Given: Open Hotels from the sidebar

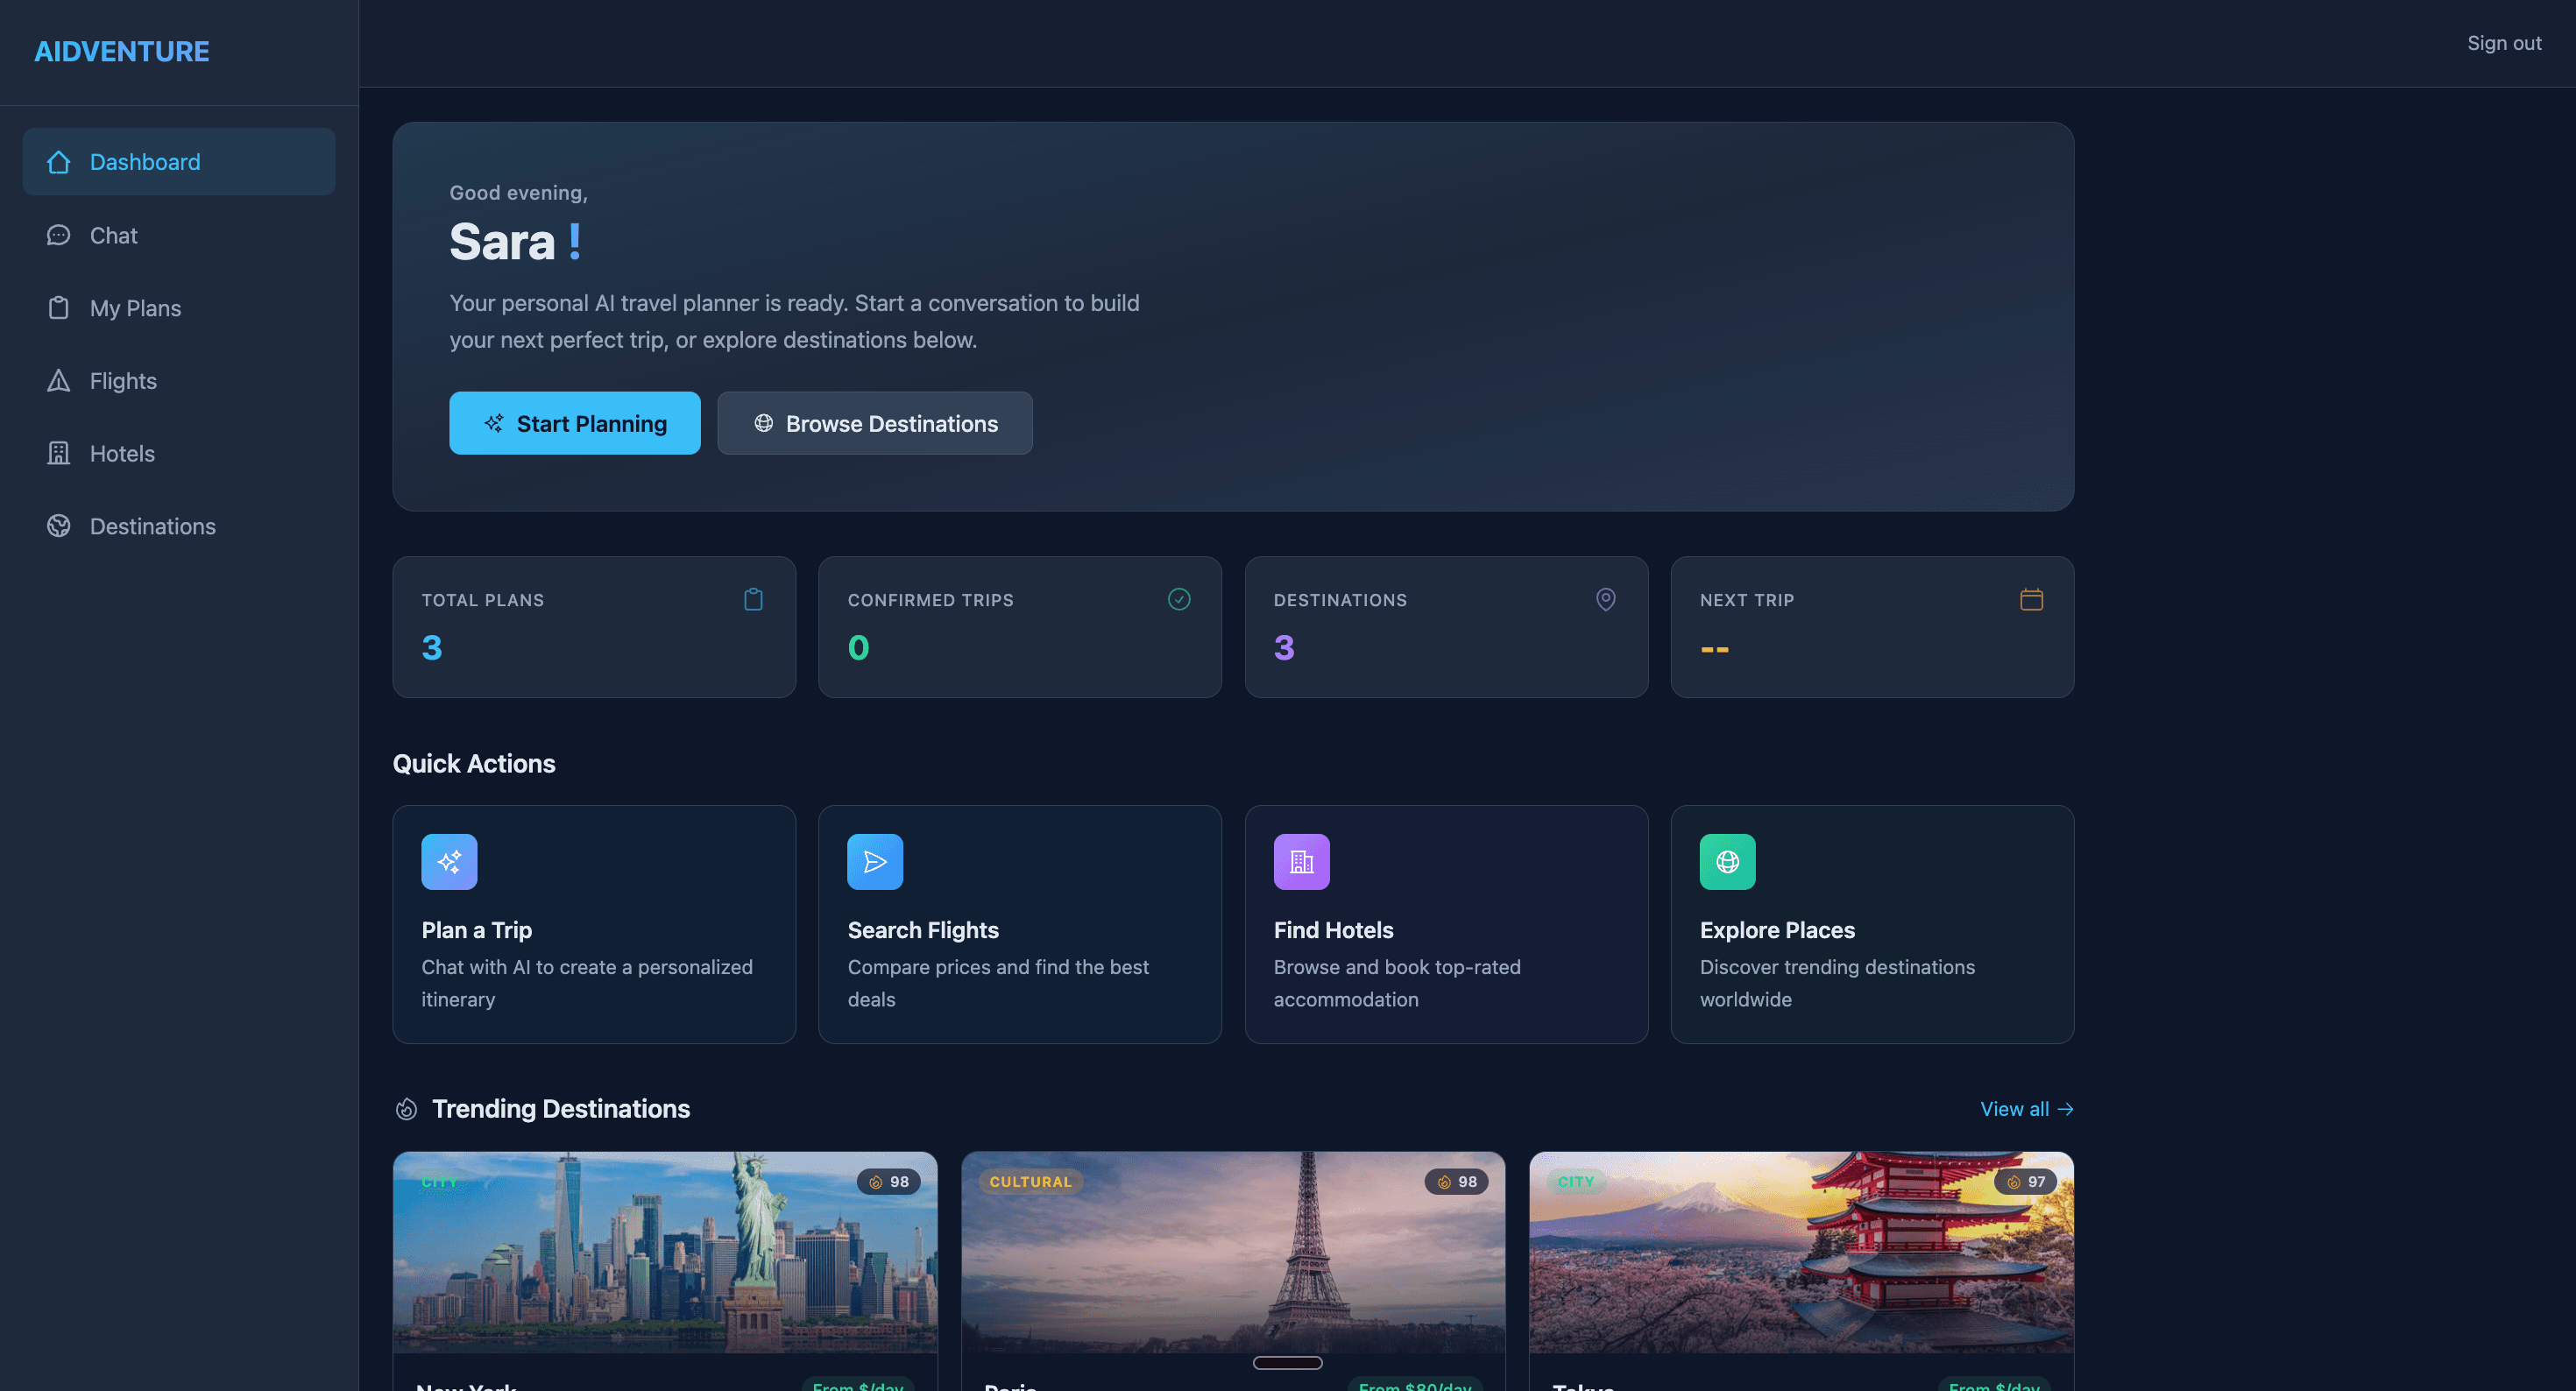Looking at the screenshot, I should 179,453.
